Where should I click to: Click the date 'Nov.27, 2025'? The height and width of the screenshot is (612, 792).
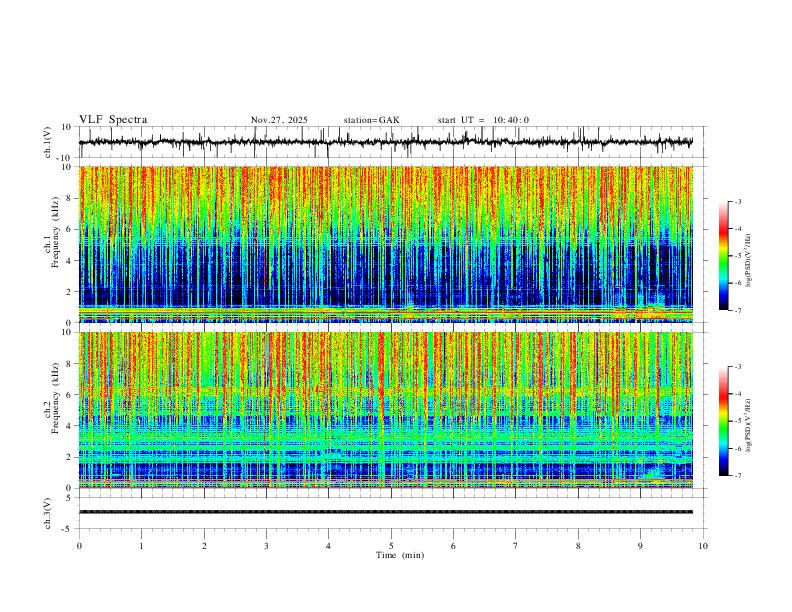pos(279,120)
